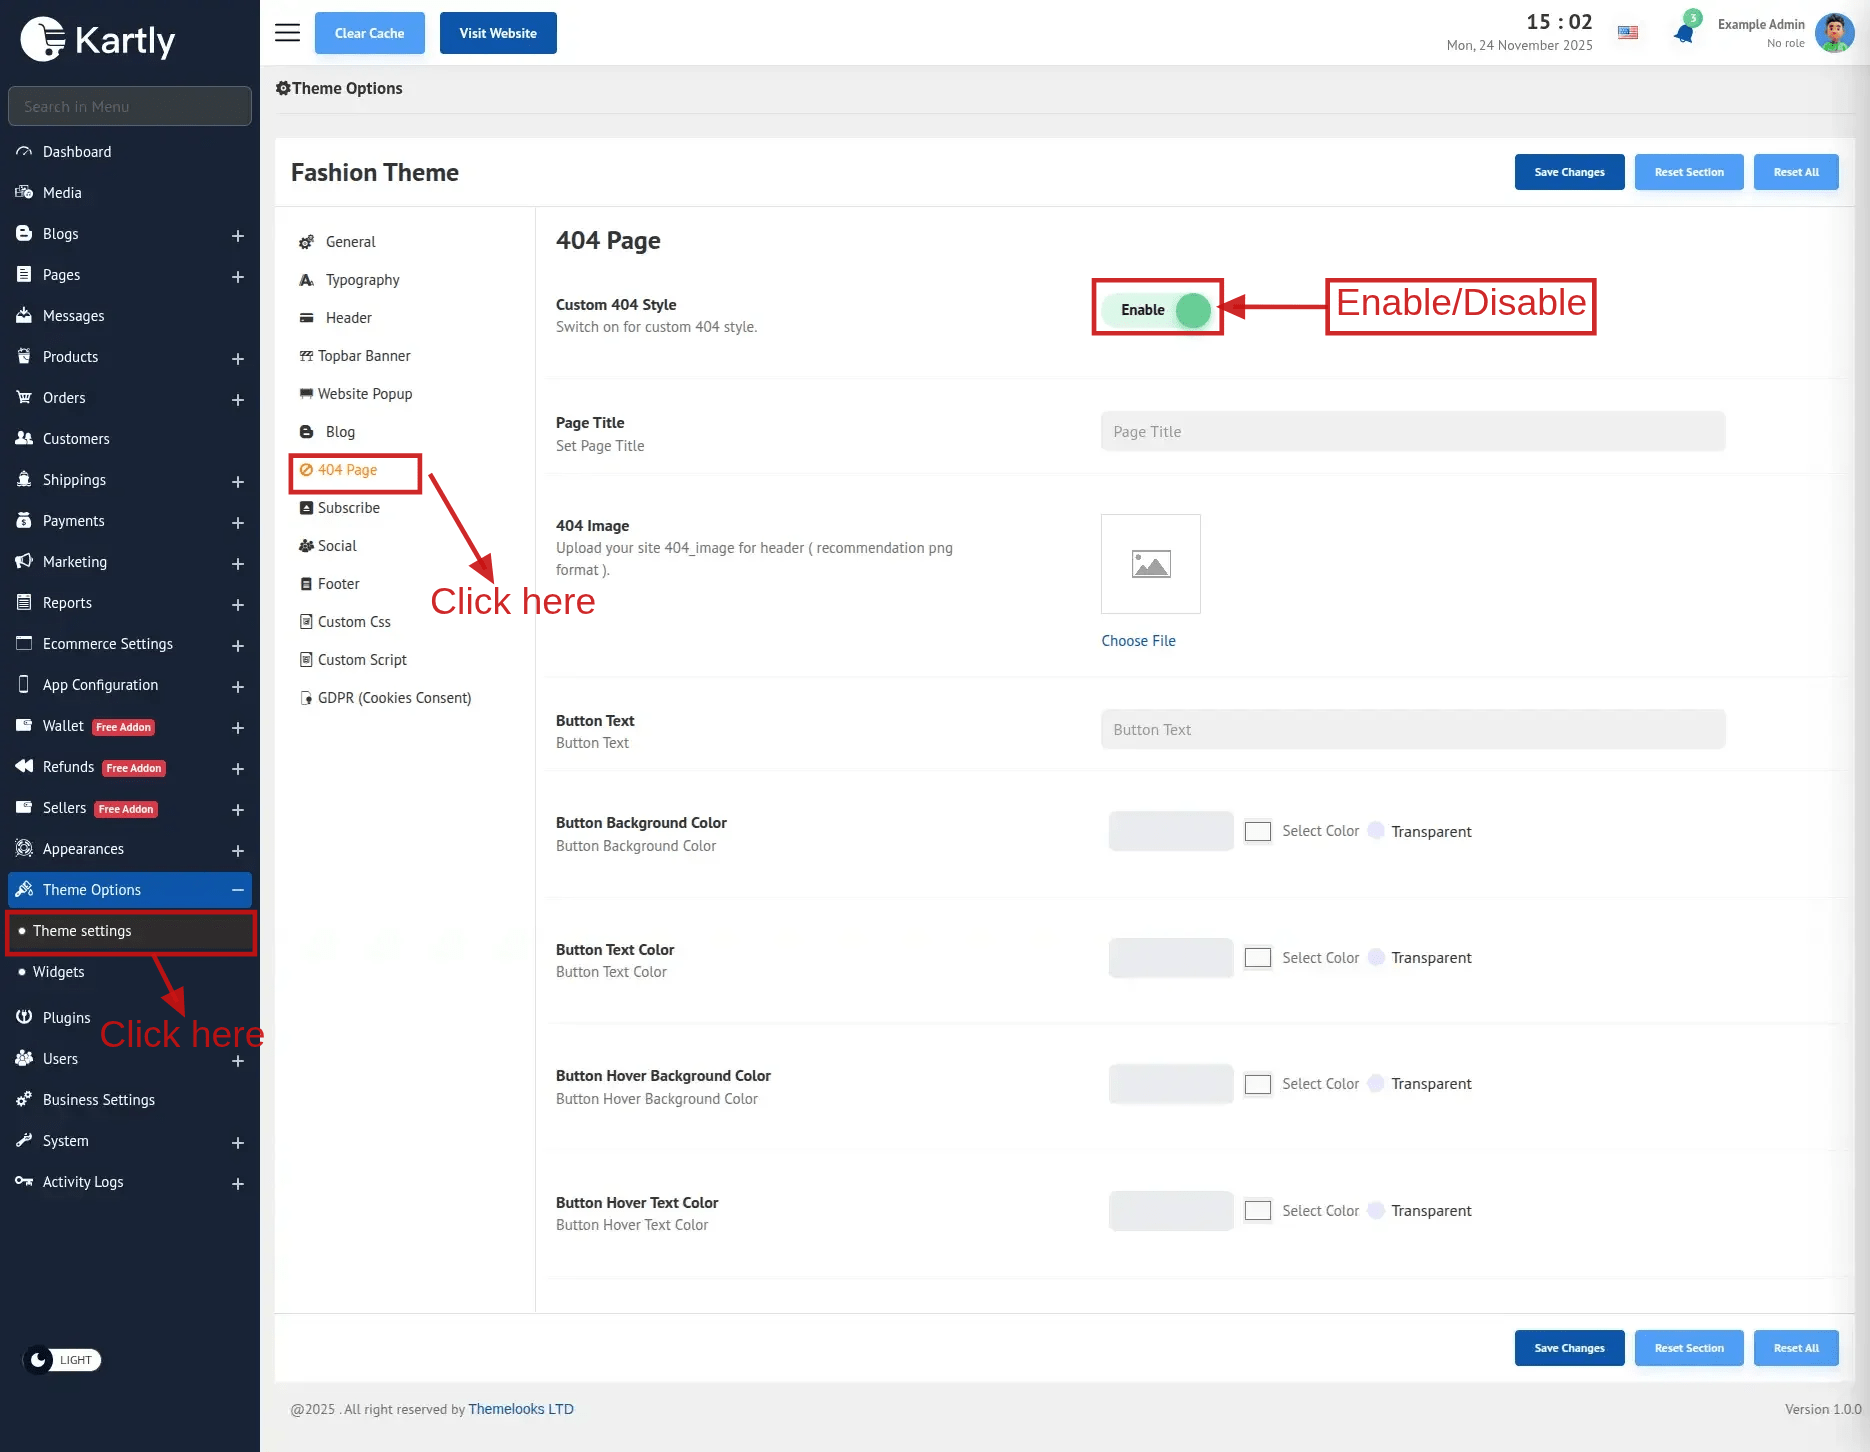Open the notification bell icon
Screen dimensions: 1870x1452
1684,33
